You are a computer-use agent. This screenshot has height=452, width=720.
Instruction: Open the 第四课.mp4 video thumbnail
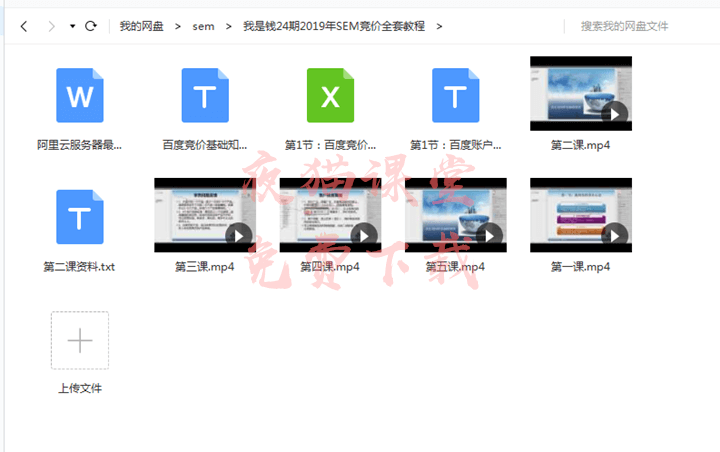331,215
